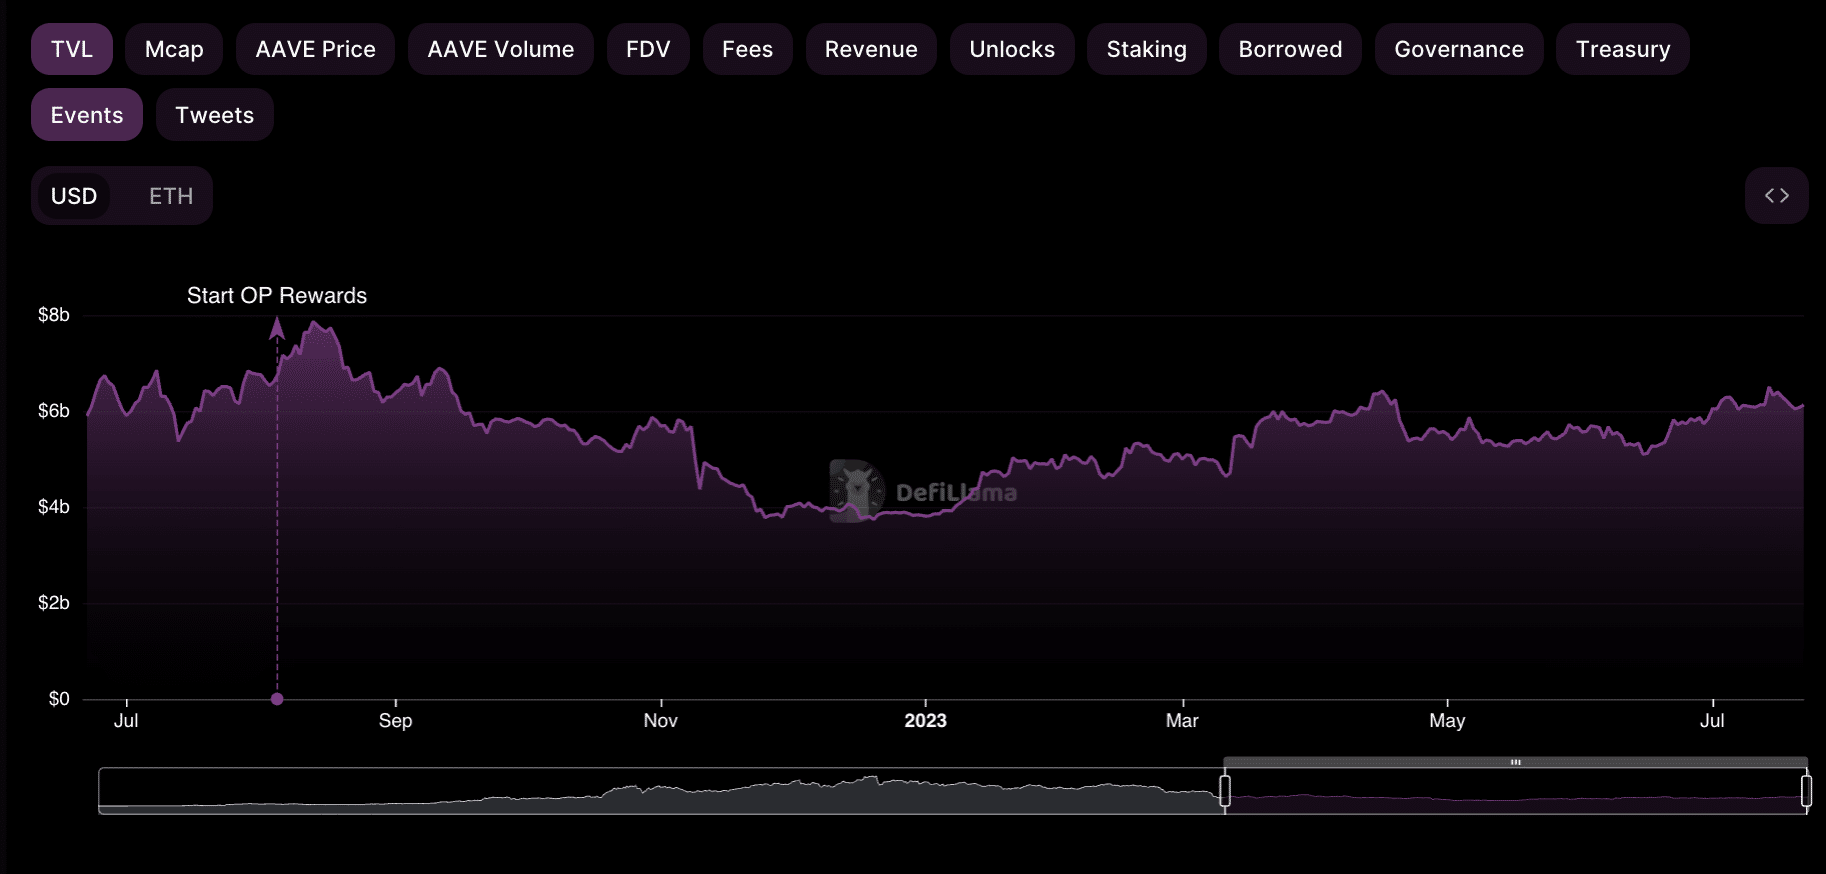Click the 2023 x-axis label
The height and width of the screenshot is (874, 1826).
click(x=925, y=721)
